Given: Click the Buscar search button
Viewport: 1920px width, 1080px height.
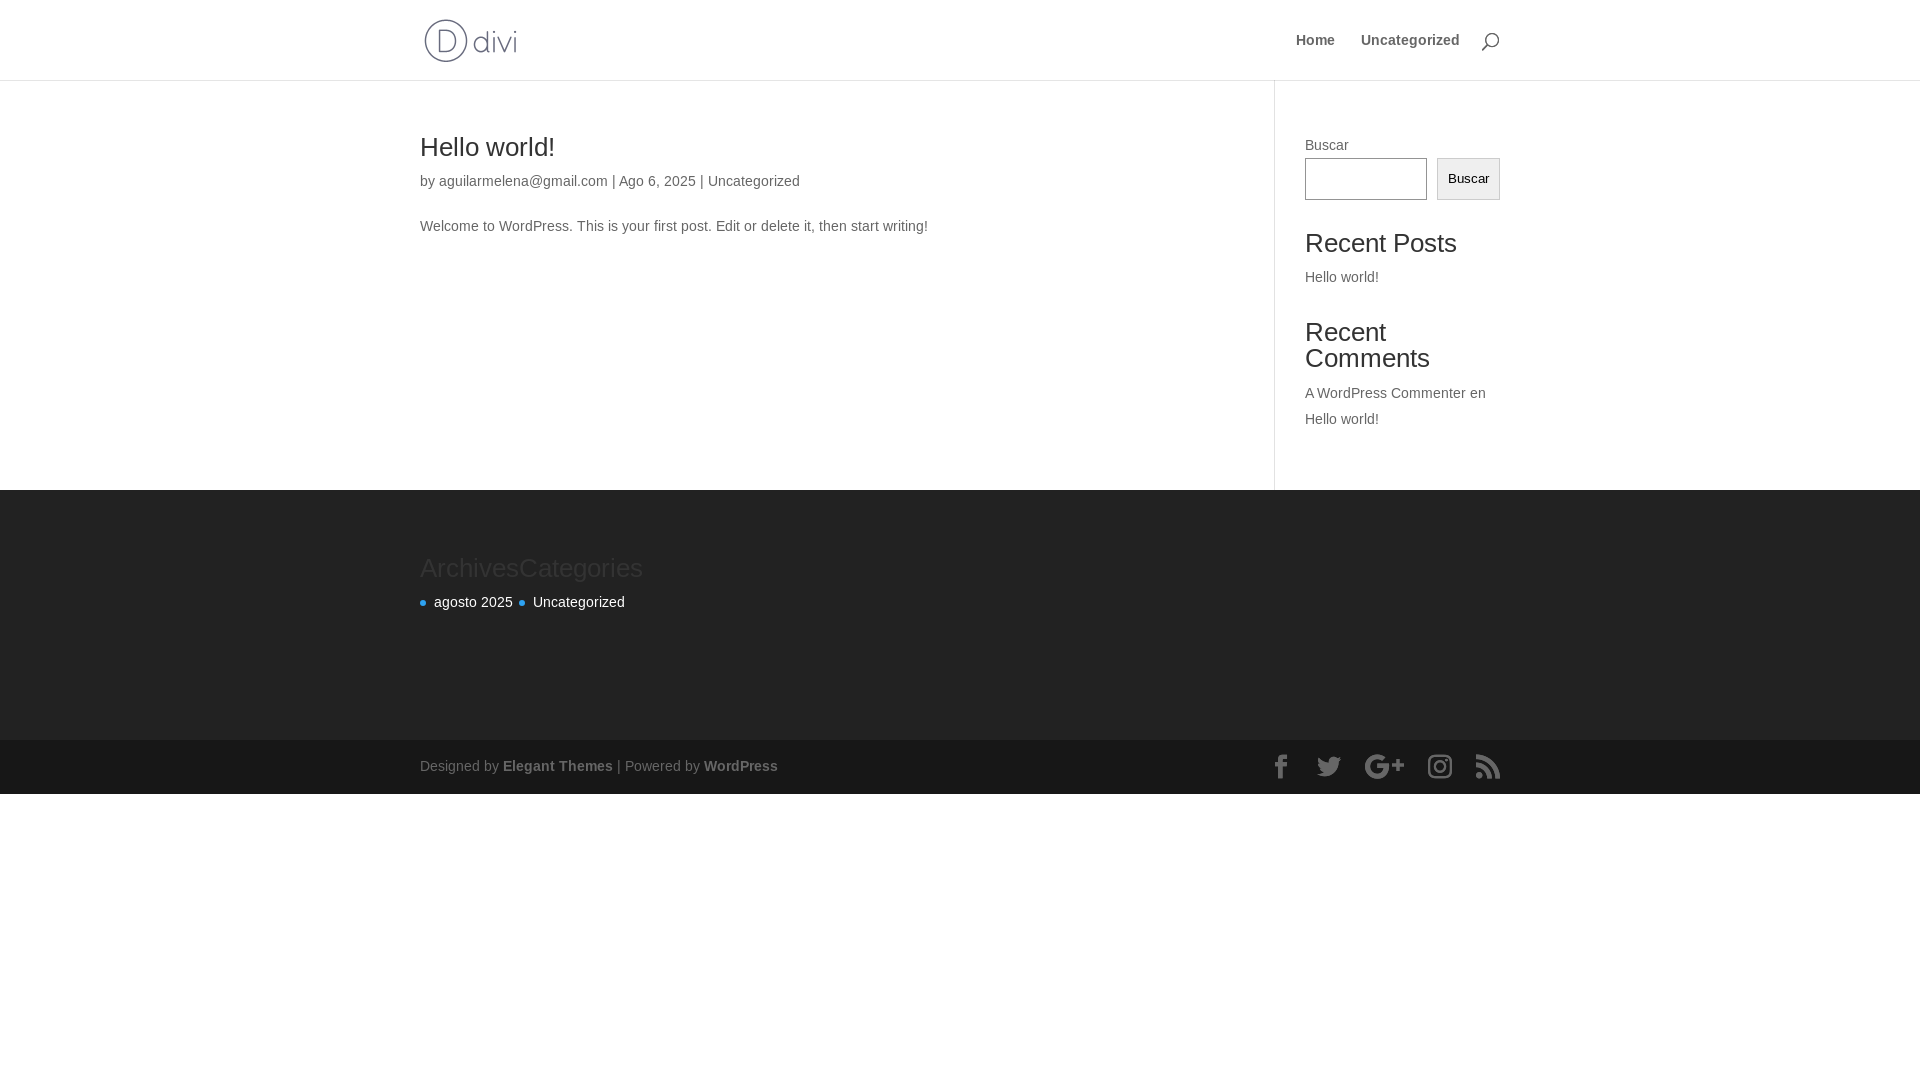Looking at the screenshot, I should click(x=1468, y=179).
